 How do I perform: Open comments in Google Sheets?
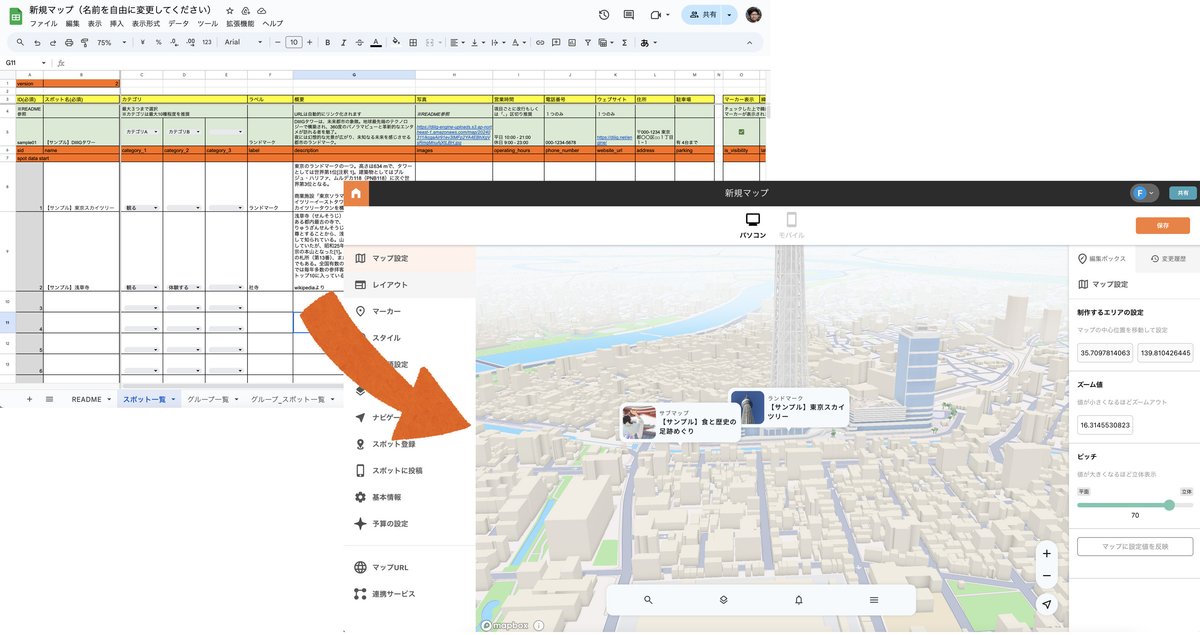click(x=631, y=15)
